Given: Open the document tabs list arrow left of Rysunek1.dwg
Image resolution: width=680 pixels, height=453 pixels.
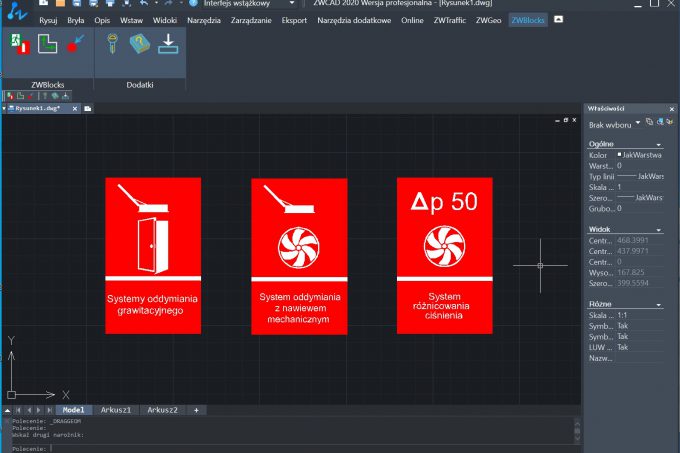Looking at the screenshot, I should (x=4, y=108).
